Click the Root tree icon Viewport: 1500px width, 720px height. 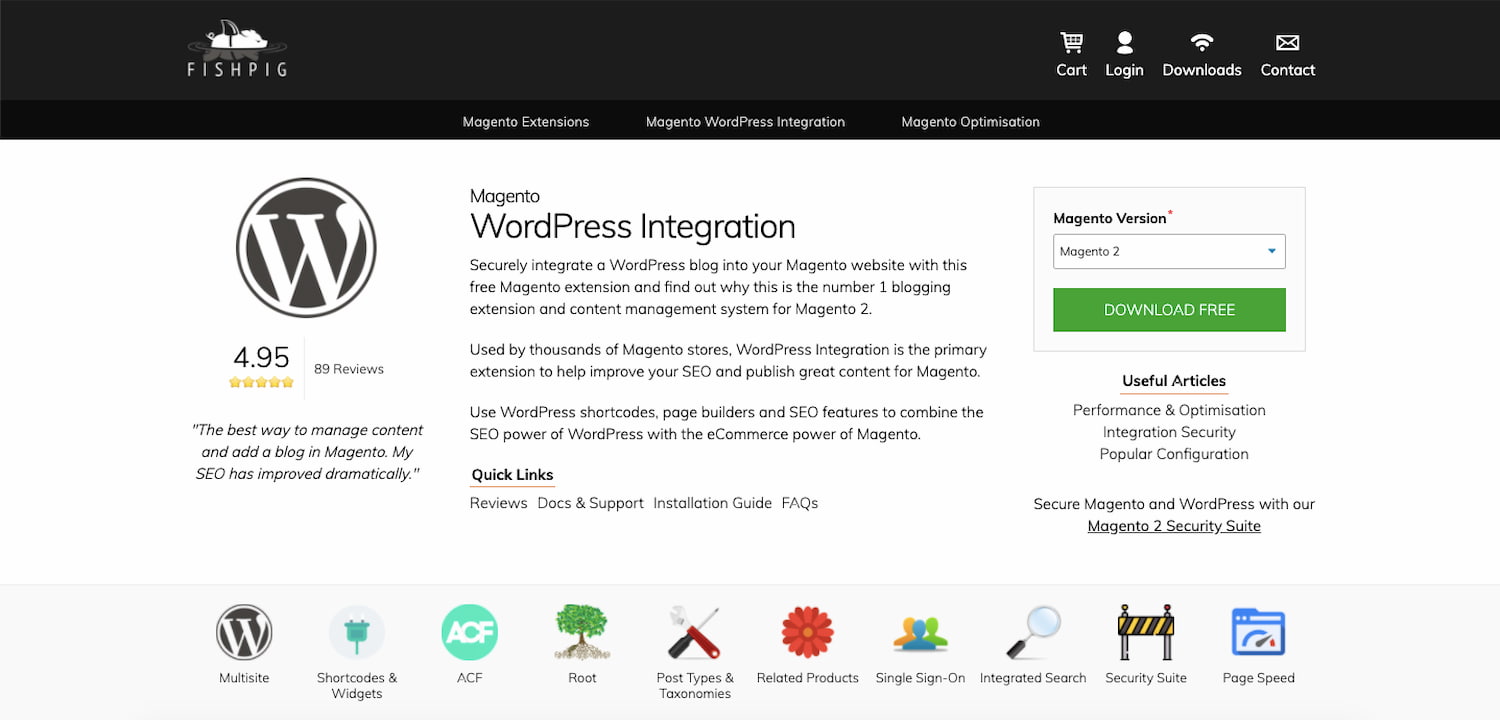click(x=582, y=632)
